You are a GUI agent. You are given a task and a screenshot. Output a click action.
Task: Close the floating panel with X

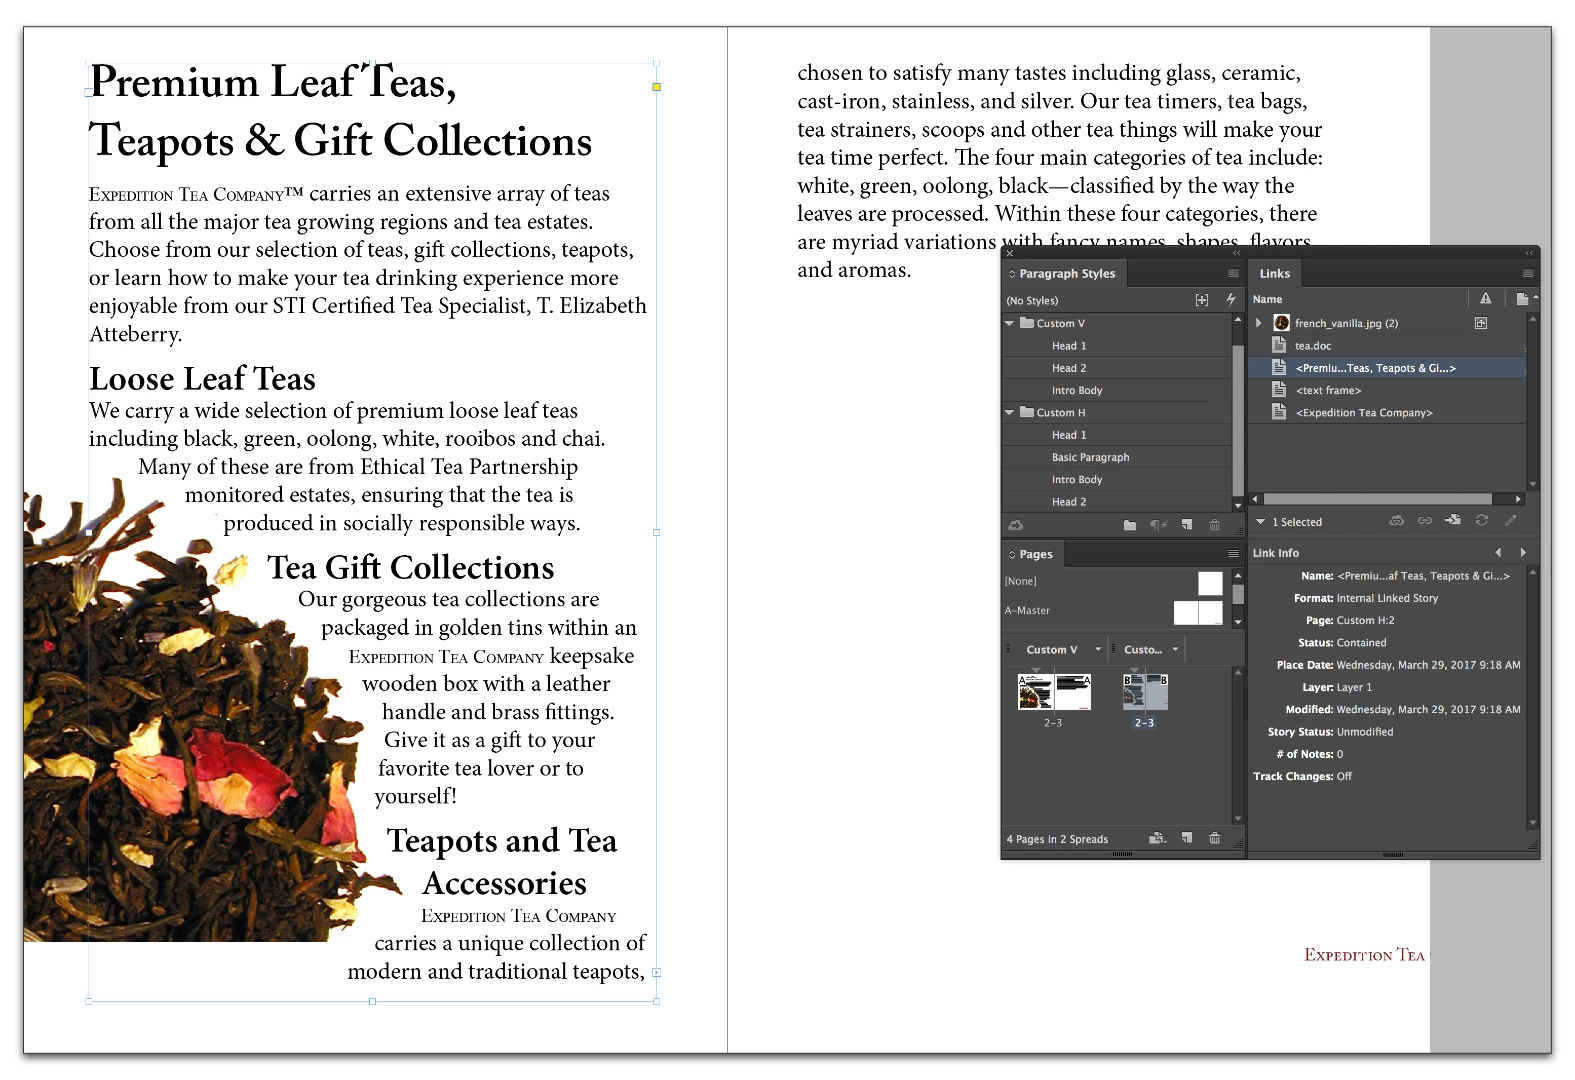click(1010, 253)
